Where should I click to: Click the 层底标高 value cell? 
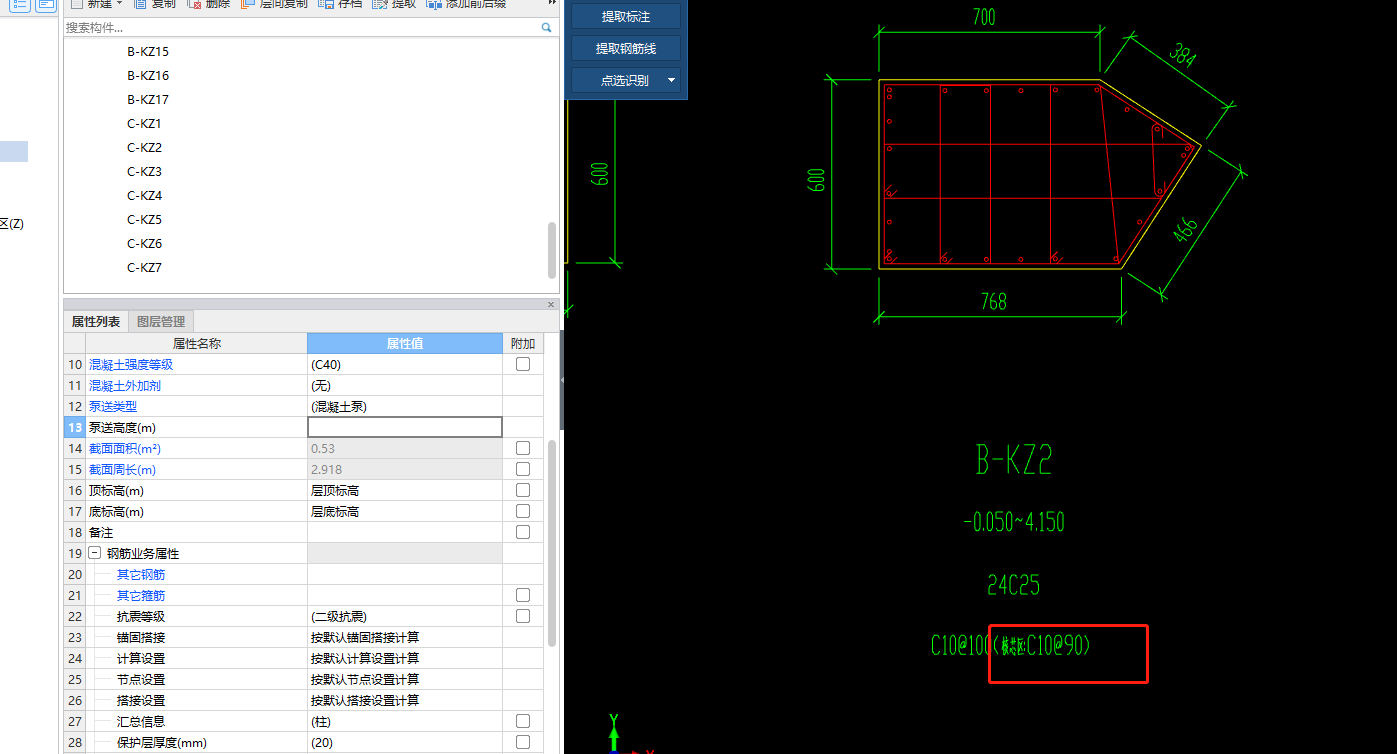(x=404, y=511)
